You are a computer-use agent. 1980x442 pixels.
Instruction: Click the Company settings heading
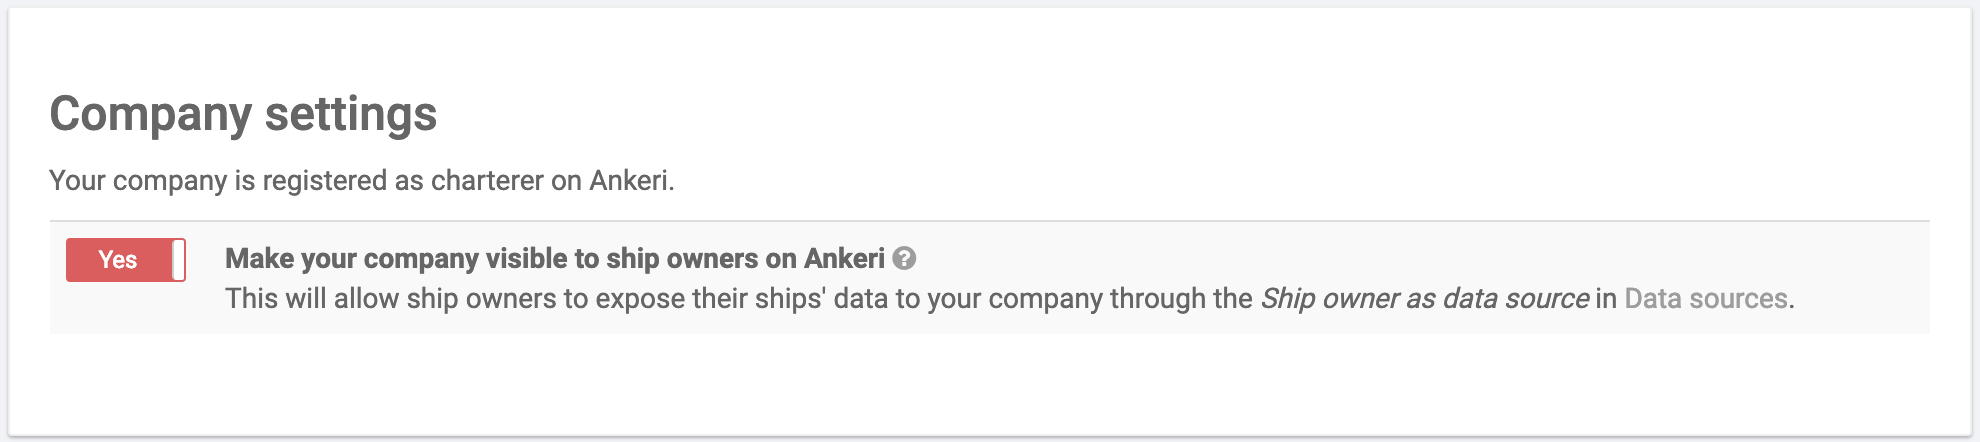(243, 114)
